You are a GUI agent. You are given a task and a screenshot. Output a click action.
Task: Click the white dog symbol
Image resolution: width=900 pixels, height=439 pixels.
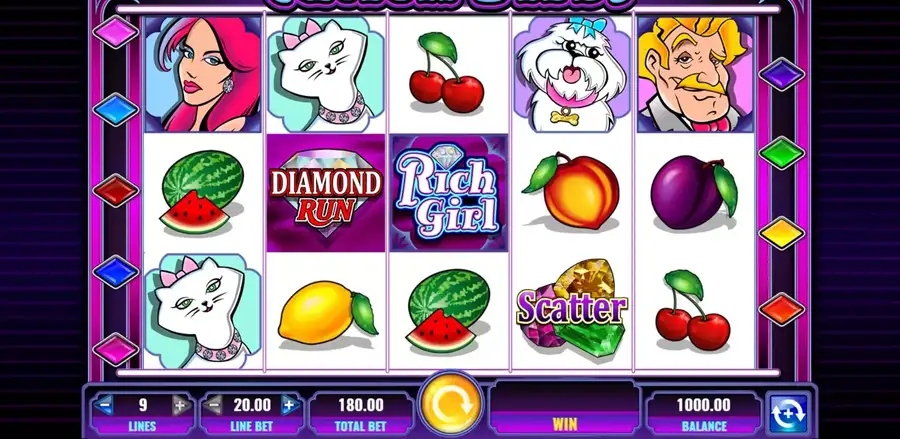pos(572,74)
